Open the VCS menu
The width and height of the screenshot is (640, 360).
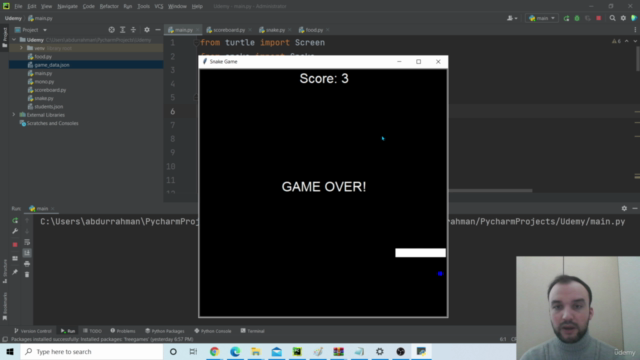(159, 6)
